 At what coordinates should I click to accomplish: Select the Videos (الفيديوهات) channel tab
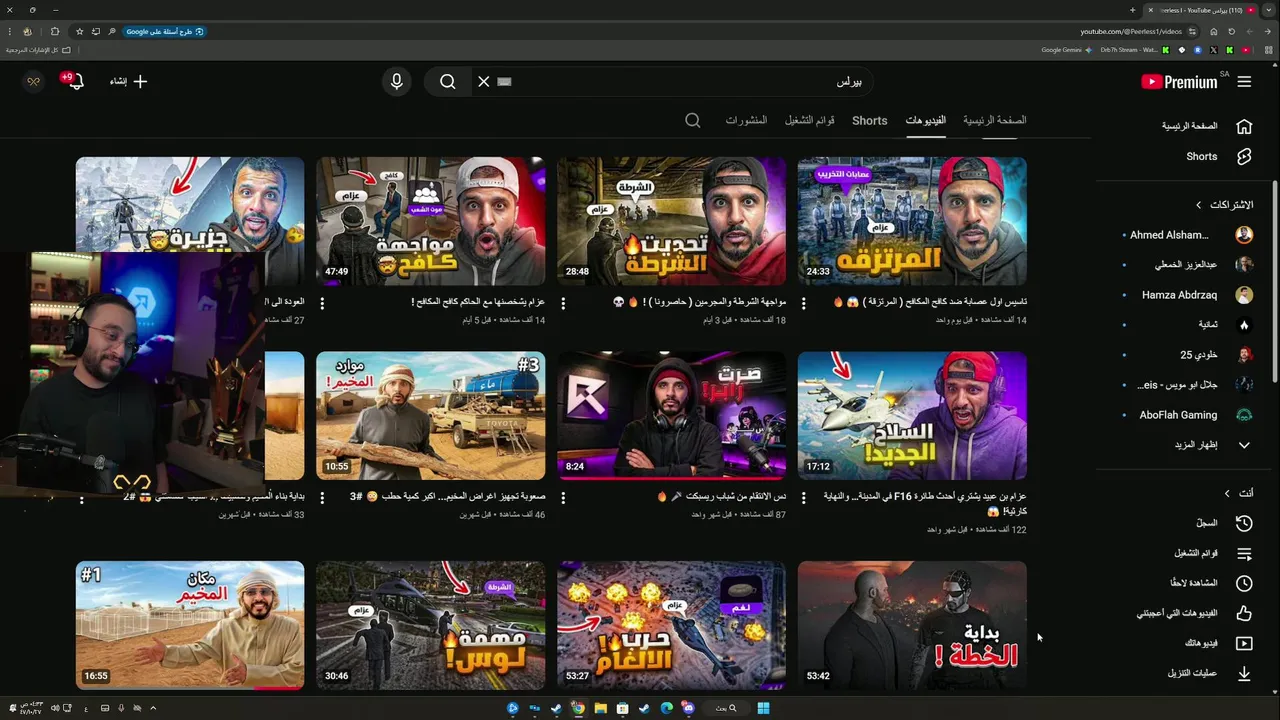click(926, 120)
